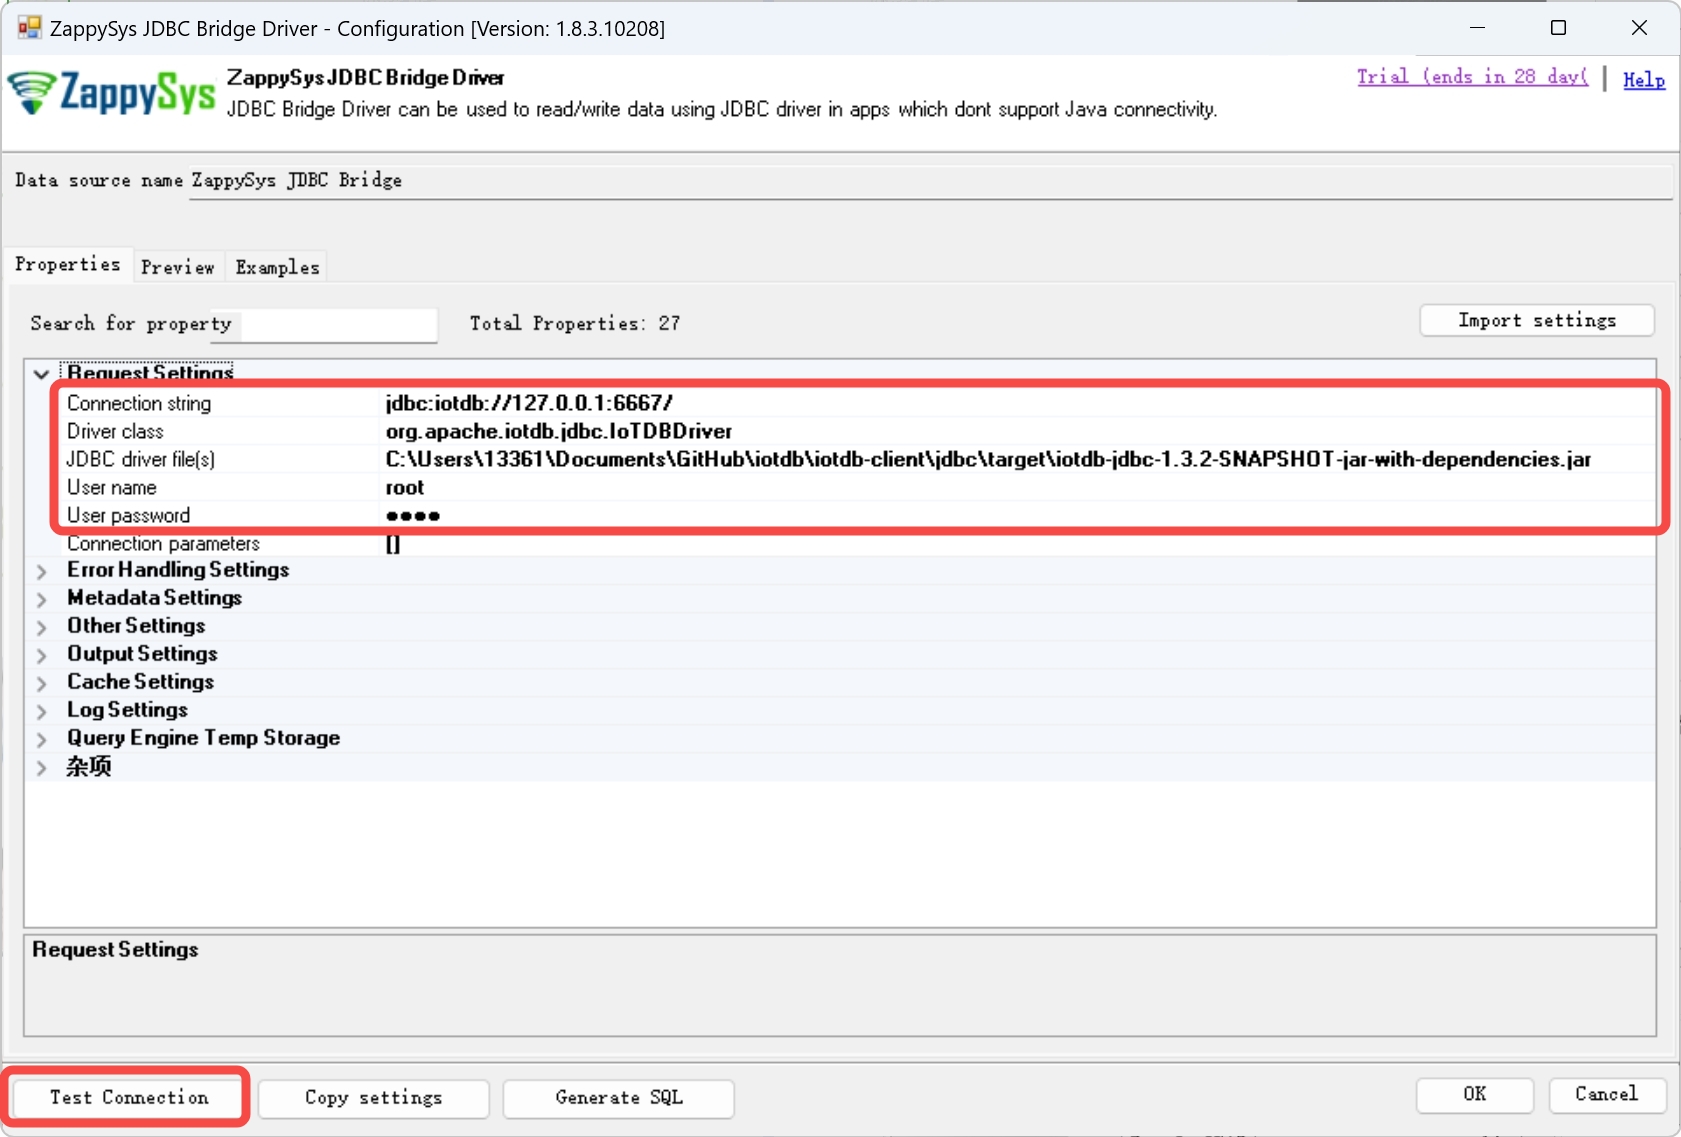Open the Help link
Viewport: 1681px width, 1137px height.
click(1643, 80)
